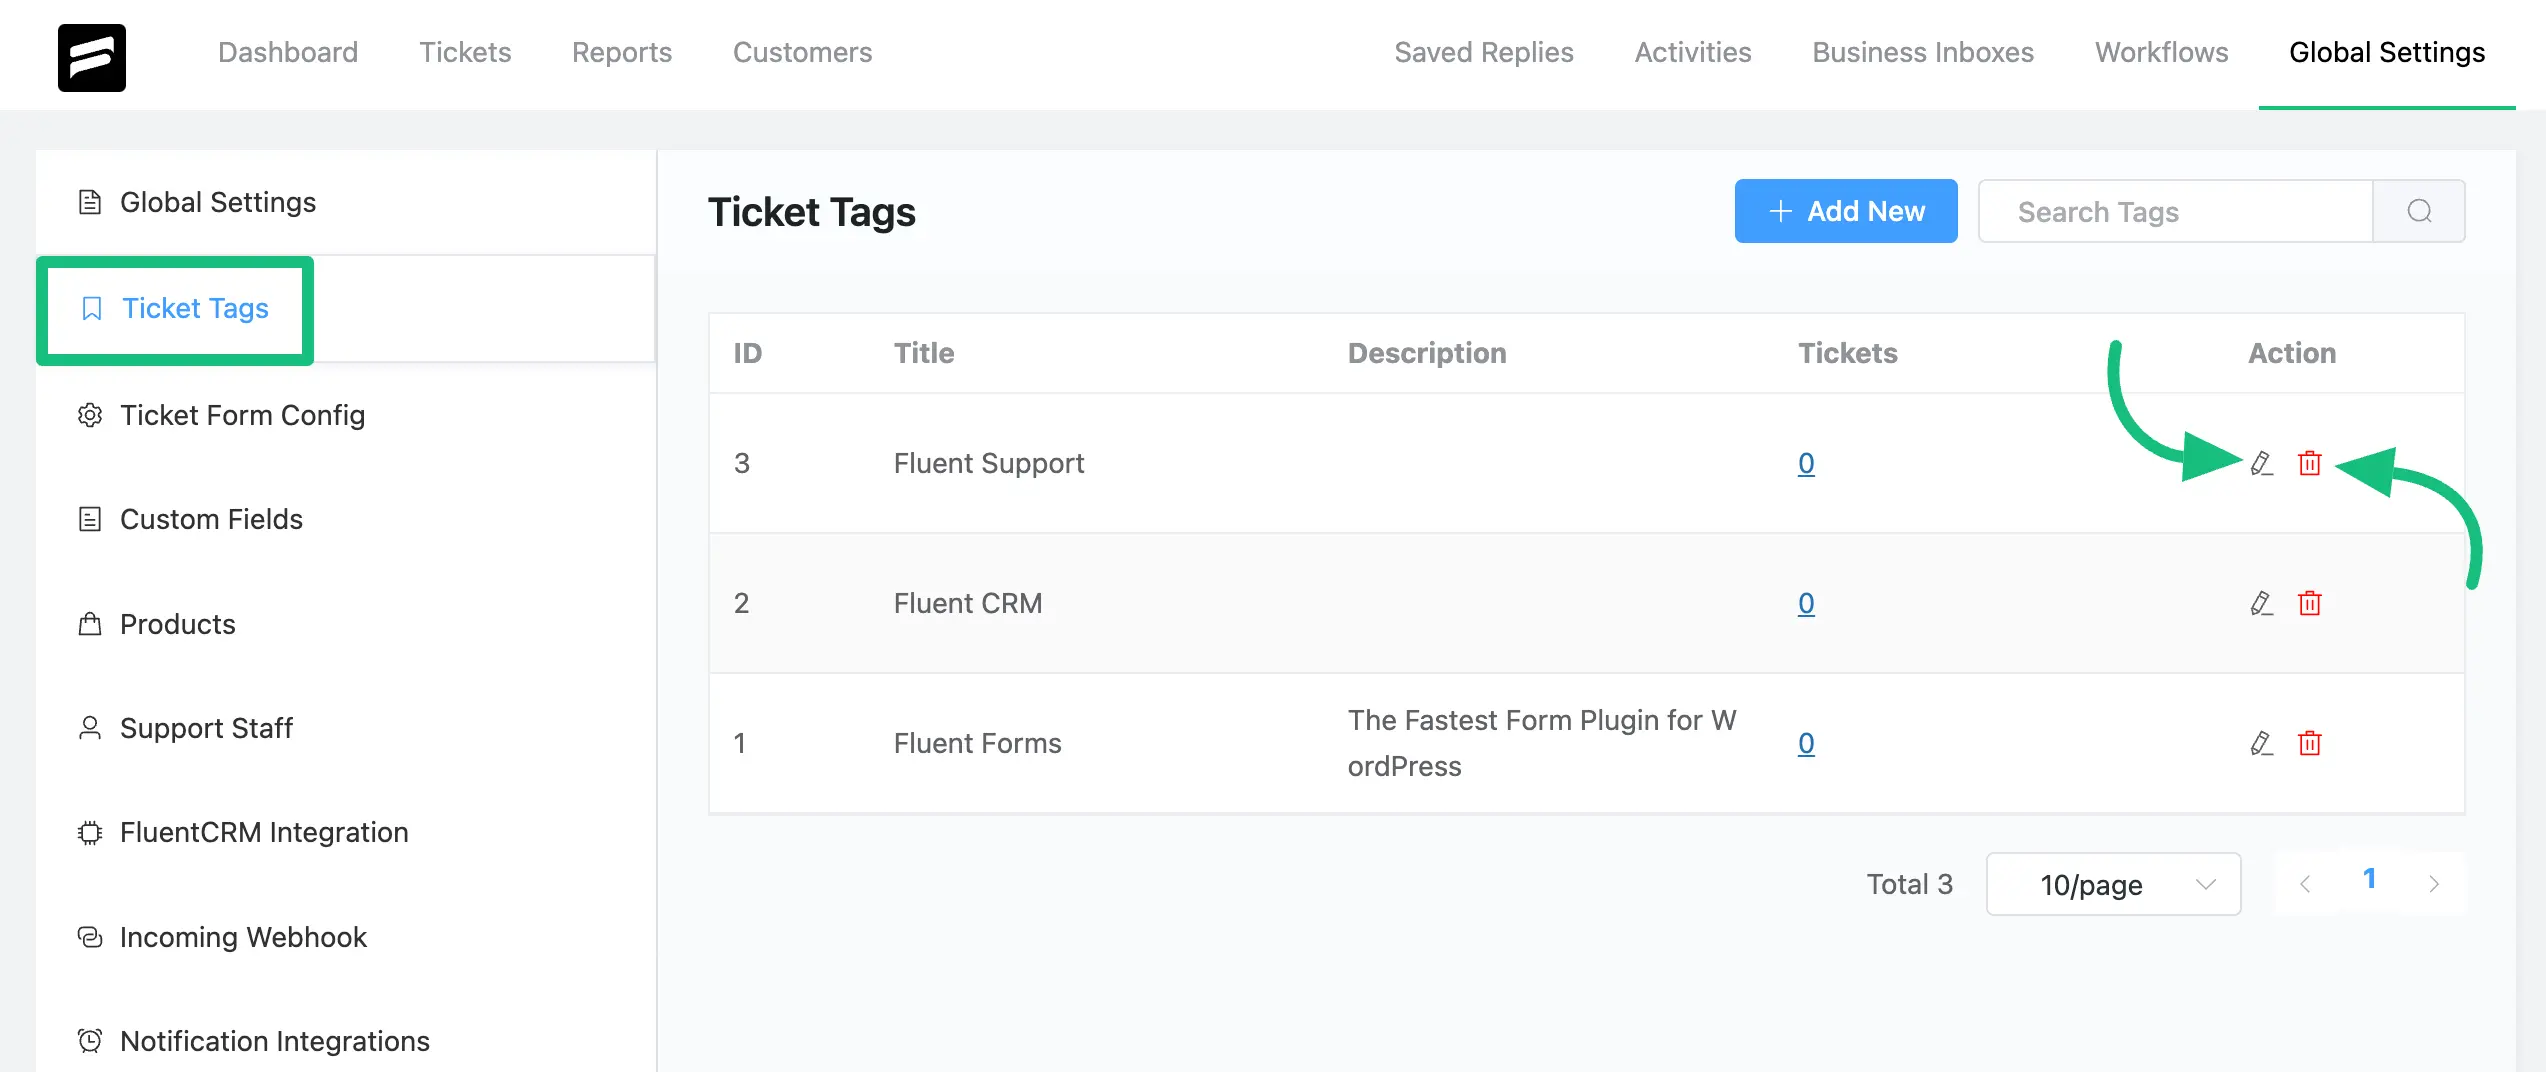Open Business Inboxes
This screenshot has width=2546, height=1072.
(x=1923, y=52)
